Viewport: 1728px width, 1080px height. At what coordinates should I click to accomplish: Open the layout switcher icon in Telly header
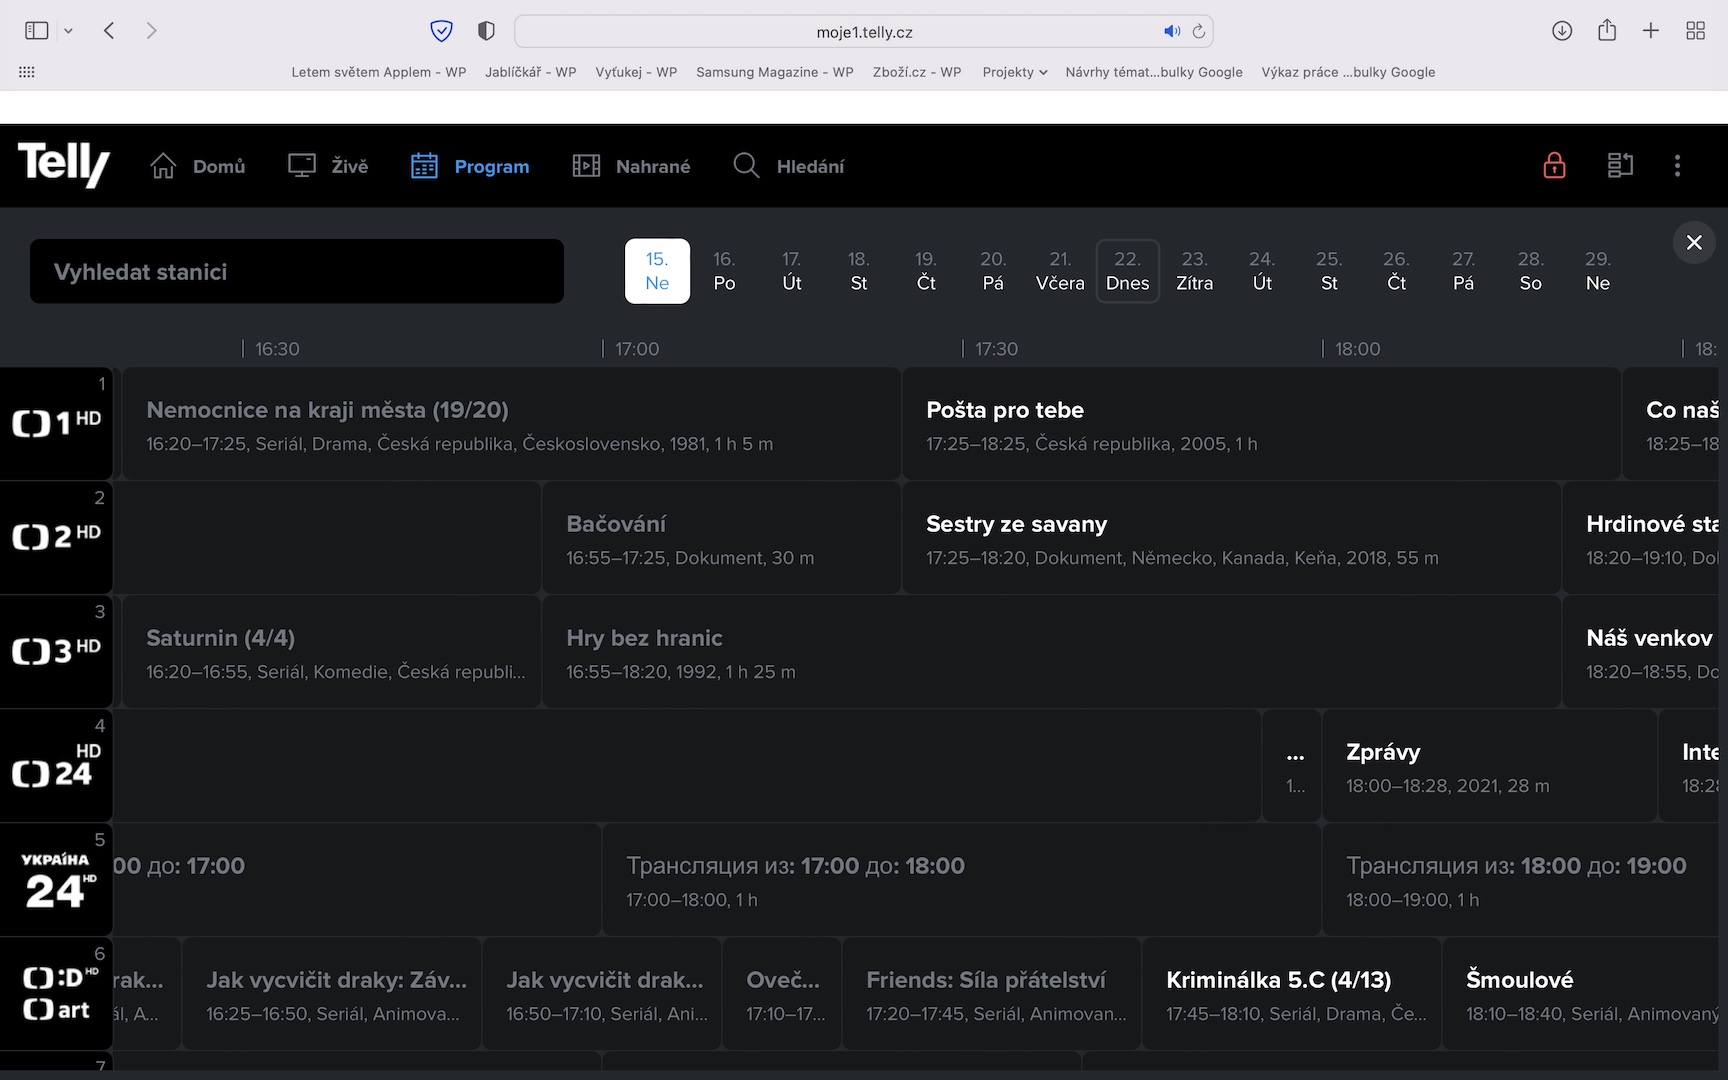click(x=1620, y=166)
